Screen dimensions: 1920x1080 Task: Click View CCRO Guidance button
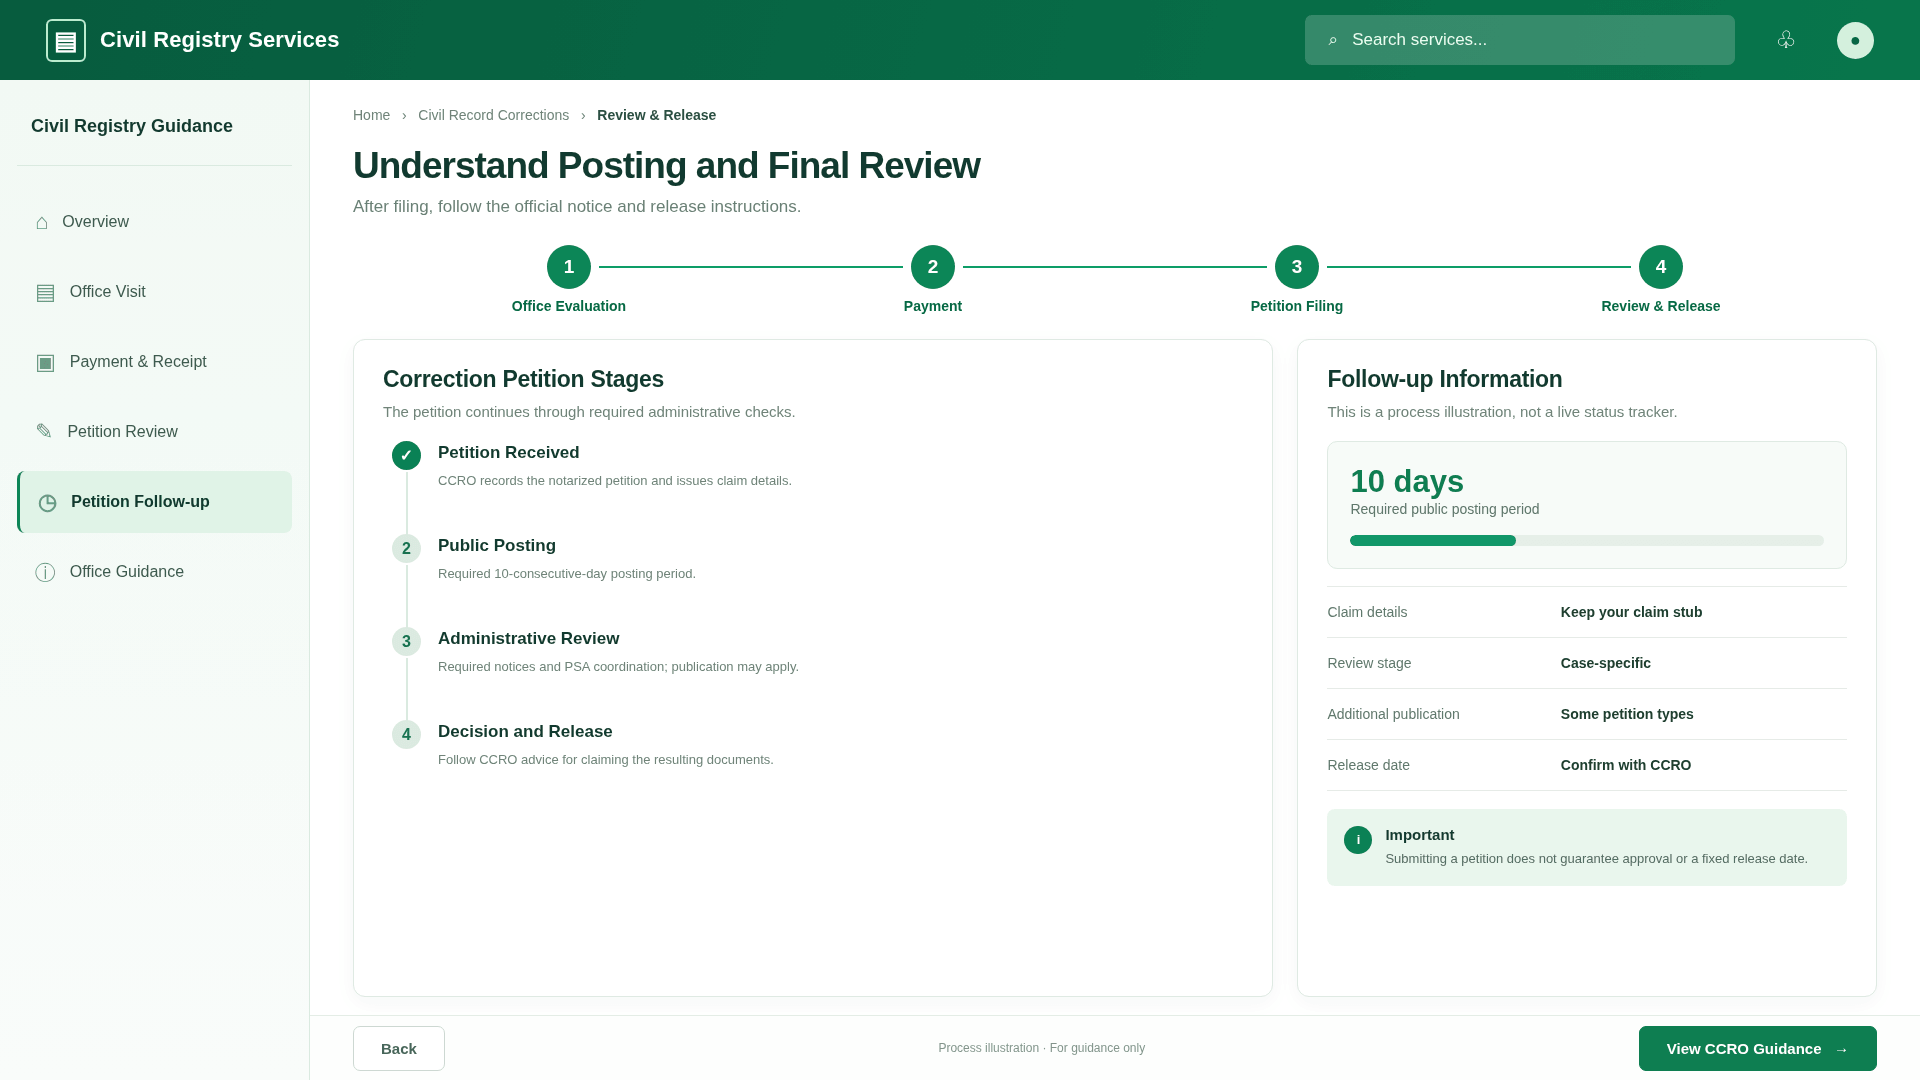1757,1048
